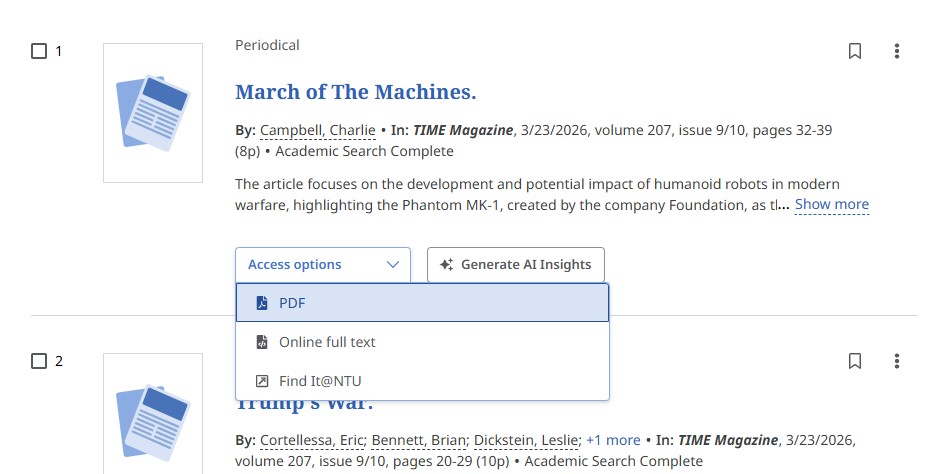This screenshot has height=474, width=931.
Task: Click the first result's periodical thumbnail
Action: [153, 112]
